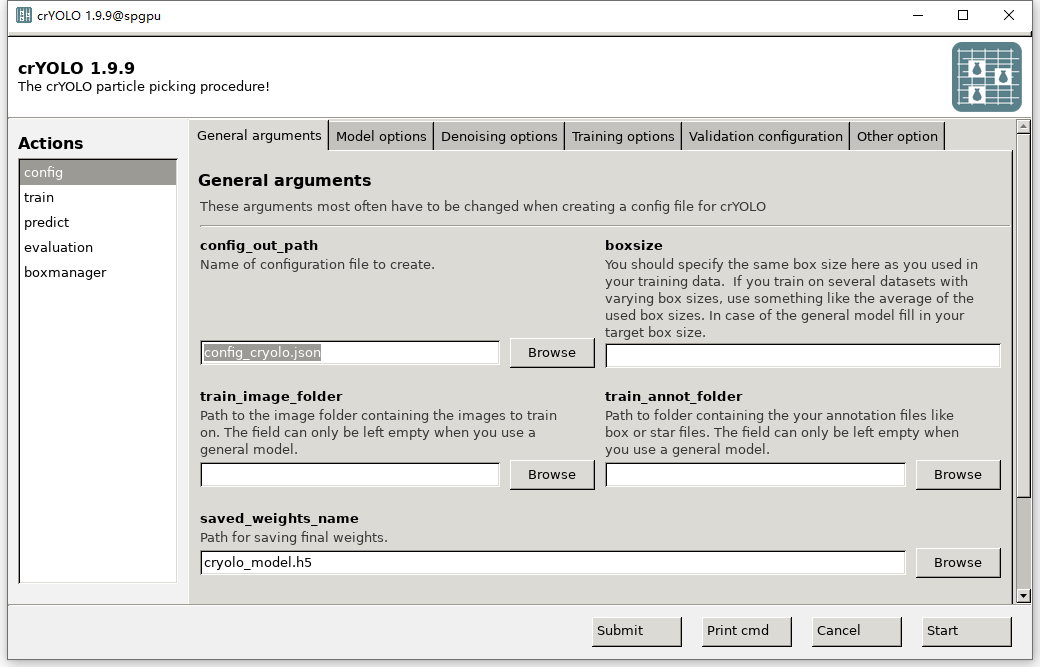This screenshot has height=667, width=1040.
Task: Click the Print cmd button
Action: (x=747, y=631)
